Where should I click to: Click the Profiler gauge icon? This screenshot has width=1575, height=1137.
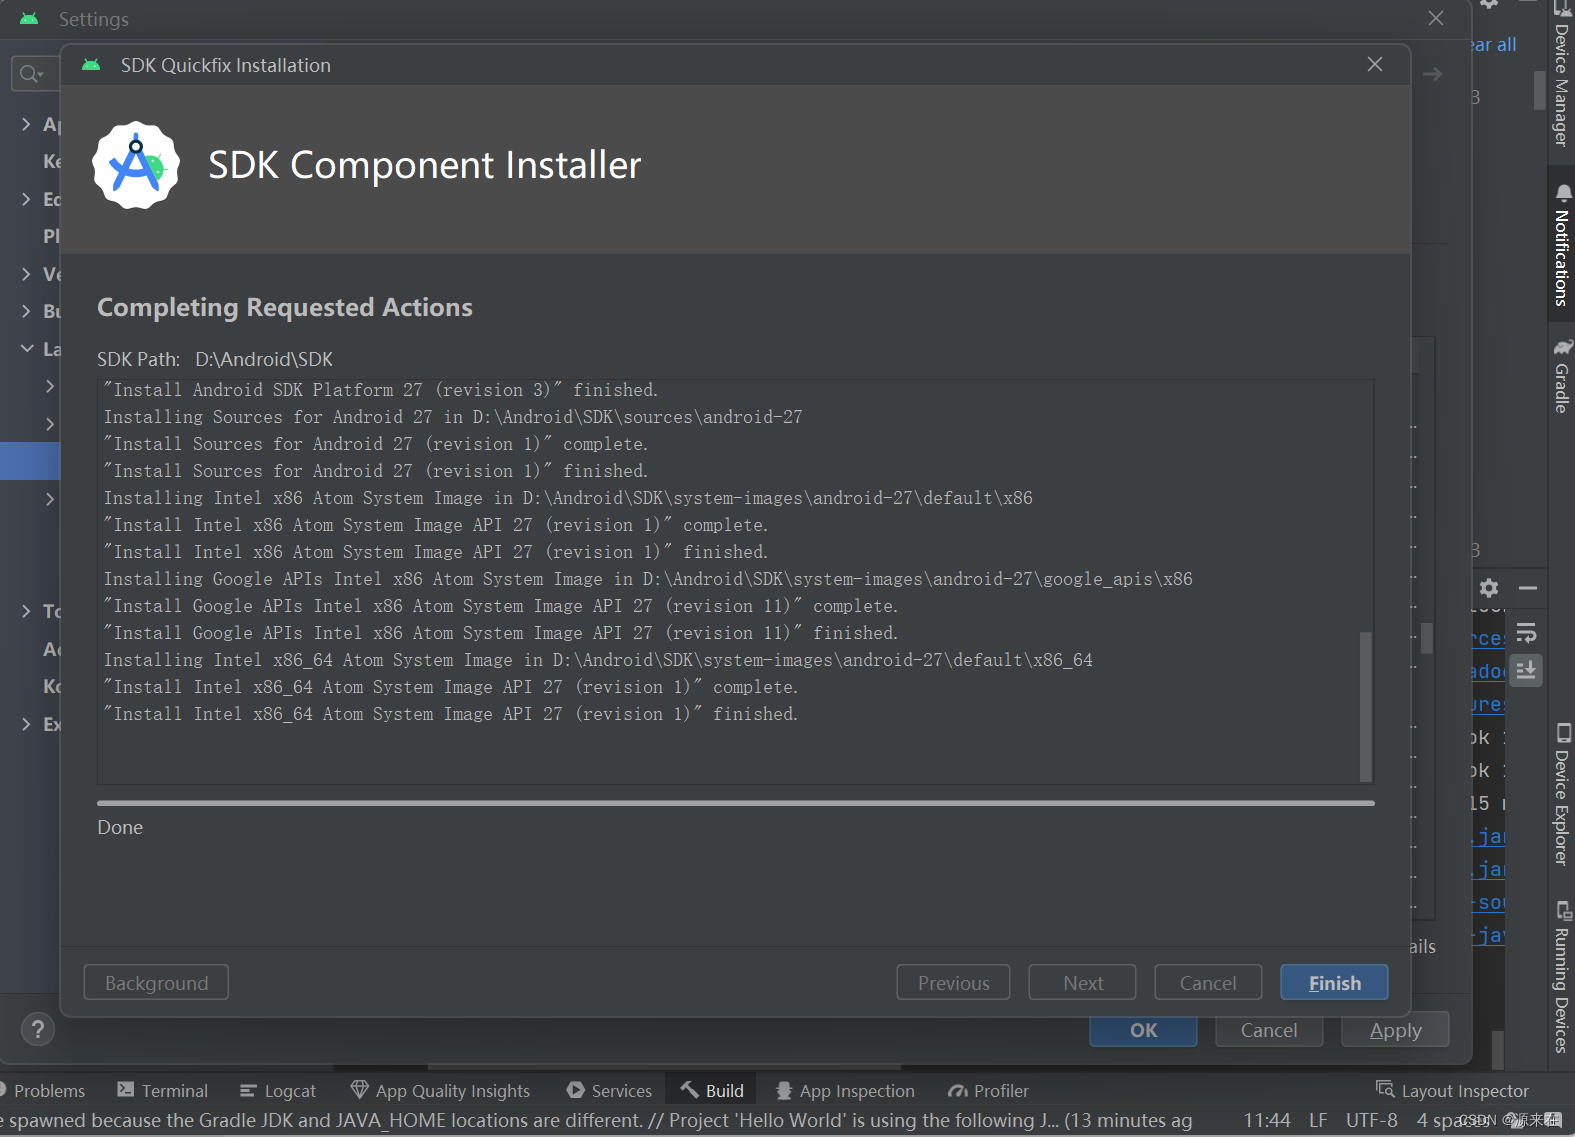coord(957,1091)
